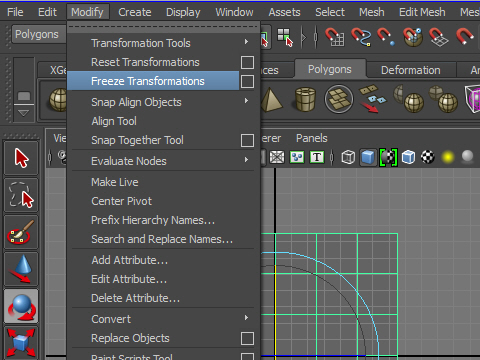The width and height of the screenshot is (480, 360).
Task: Create a polygon pyramid from shelf
Action: pos(272,99)
